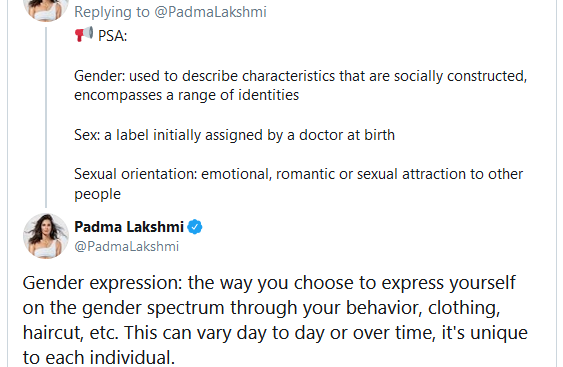The width and height of the screenshot is (563, 367).
Task: Click "haircut, etc. This can vary" line
Action: pyautogui.click(x=275, y=333)
